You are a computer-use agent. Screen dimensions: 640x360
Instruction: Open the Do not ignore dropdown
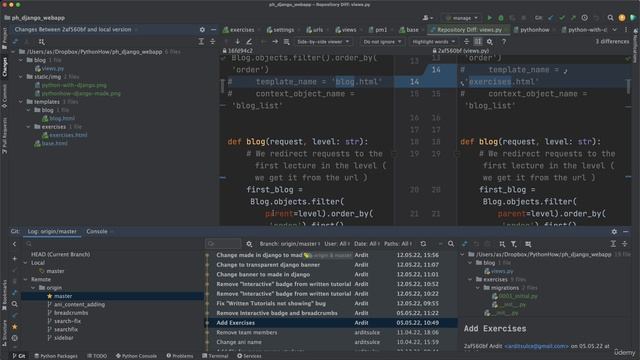382,42
